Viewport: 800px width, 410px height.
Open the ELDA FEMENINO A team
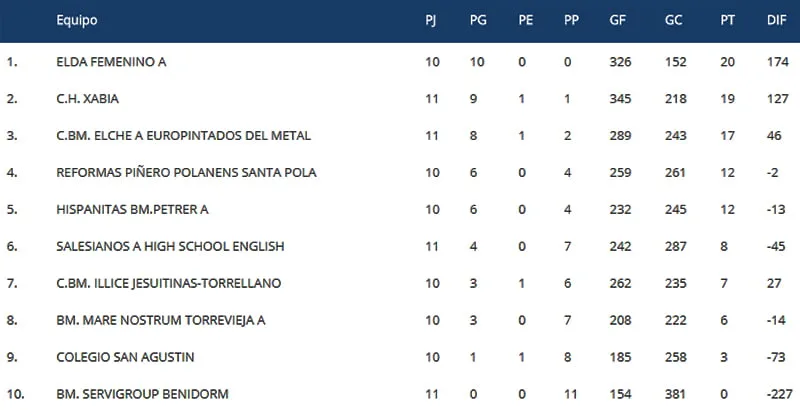pyautogui.click(x=111, y=62)
